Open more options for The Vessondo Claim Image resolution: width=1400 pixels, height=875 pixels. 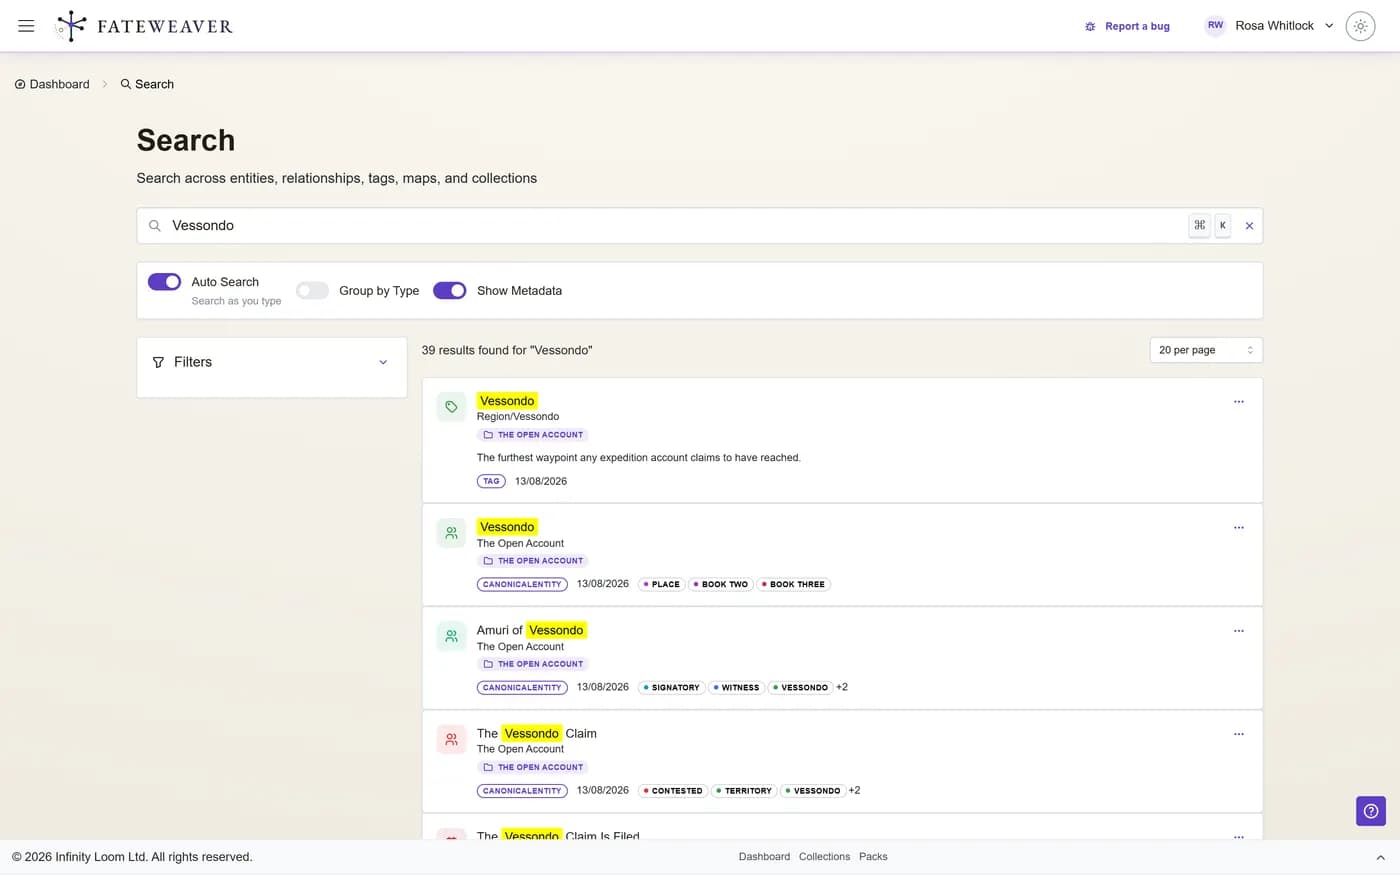(1238, 734)
